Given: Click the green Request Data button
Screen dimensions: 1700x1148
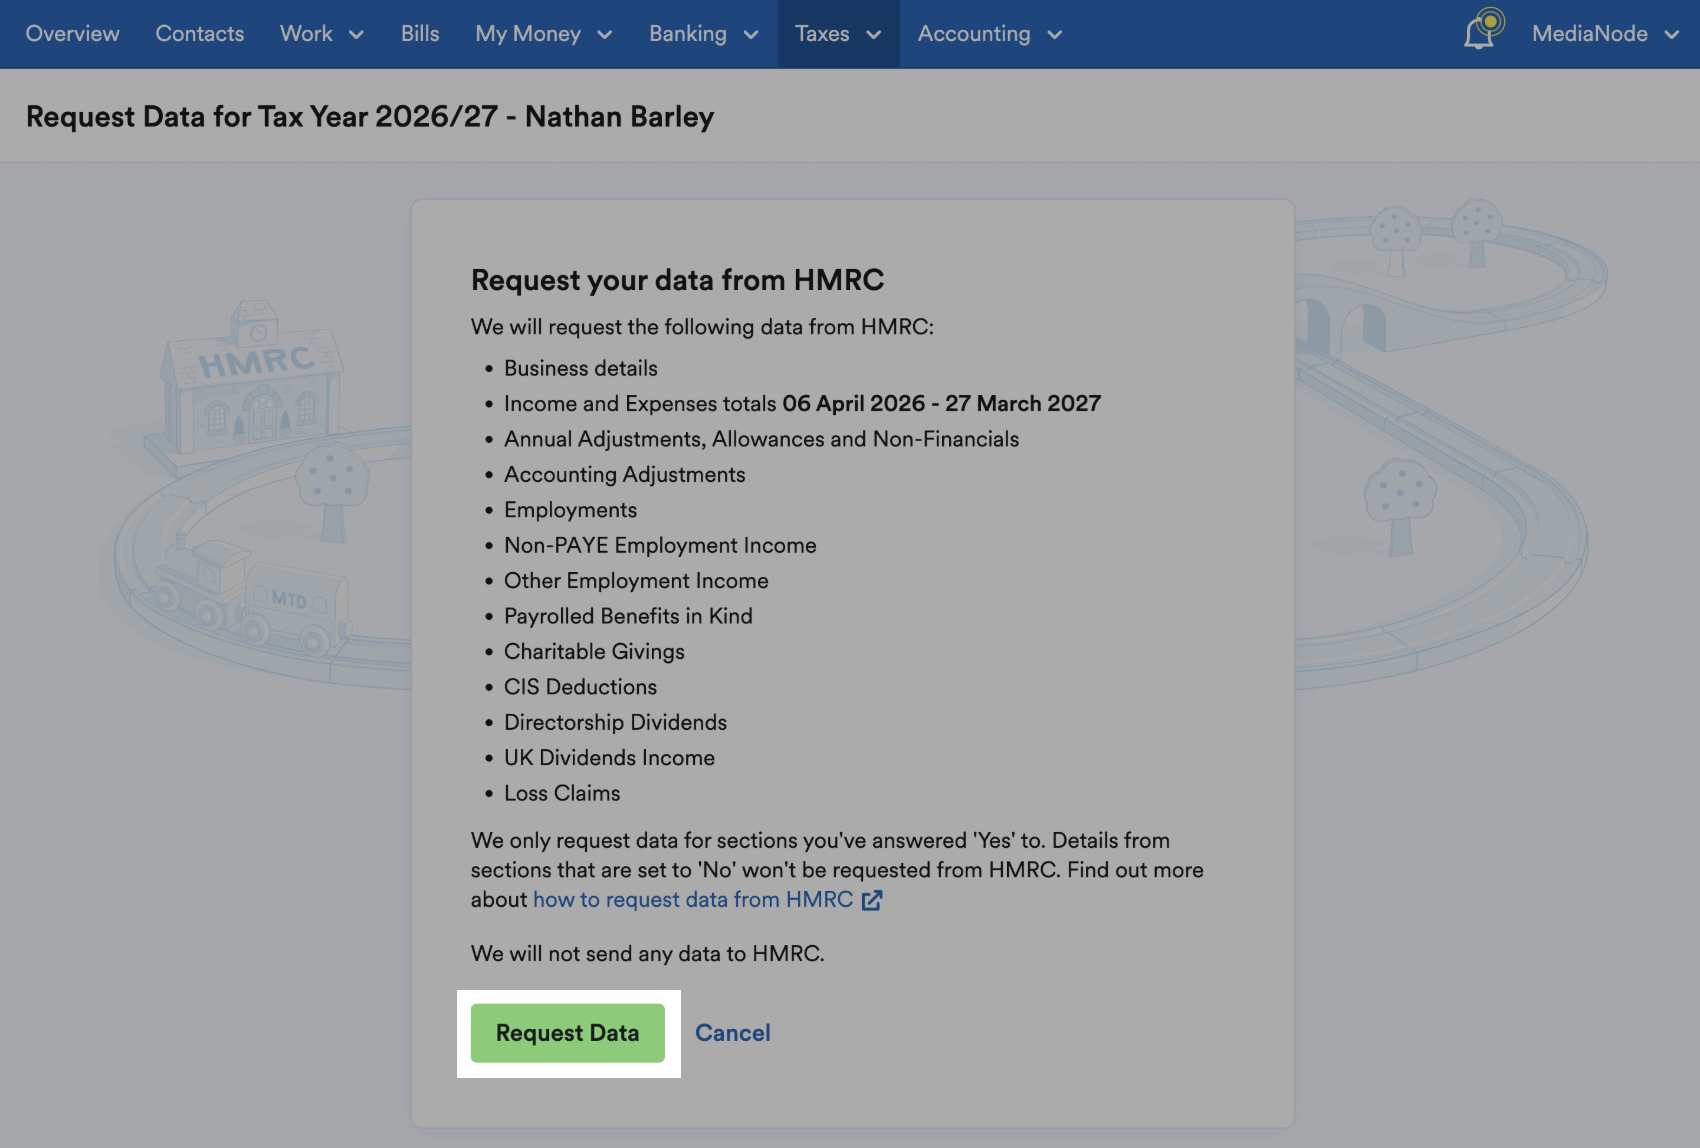Looking at the screenshot, I should point(568,1033).
